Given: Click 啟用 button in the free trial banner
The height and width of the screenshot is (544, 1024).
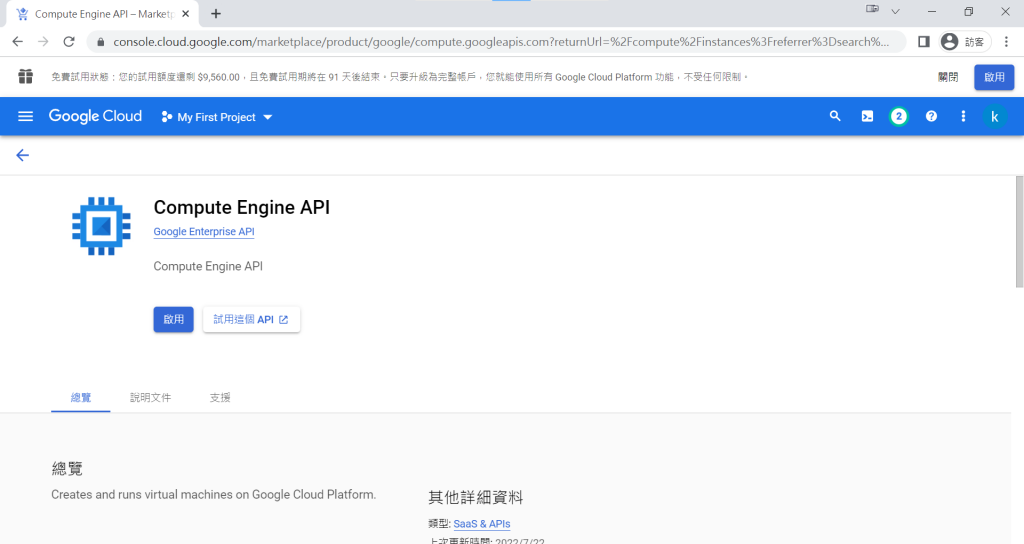Looking at the screenshot, I should point(994,77).
